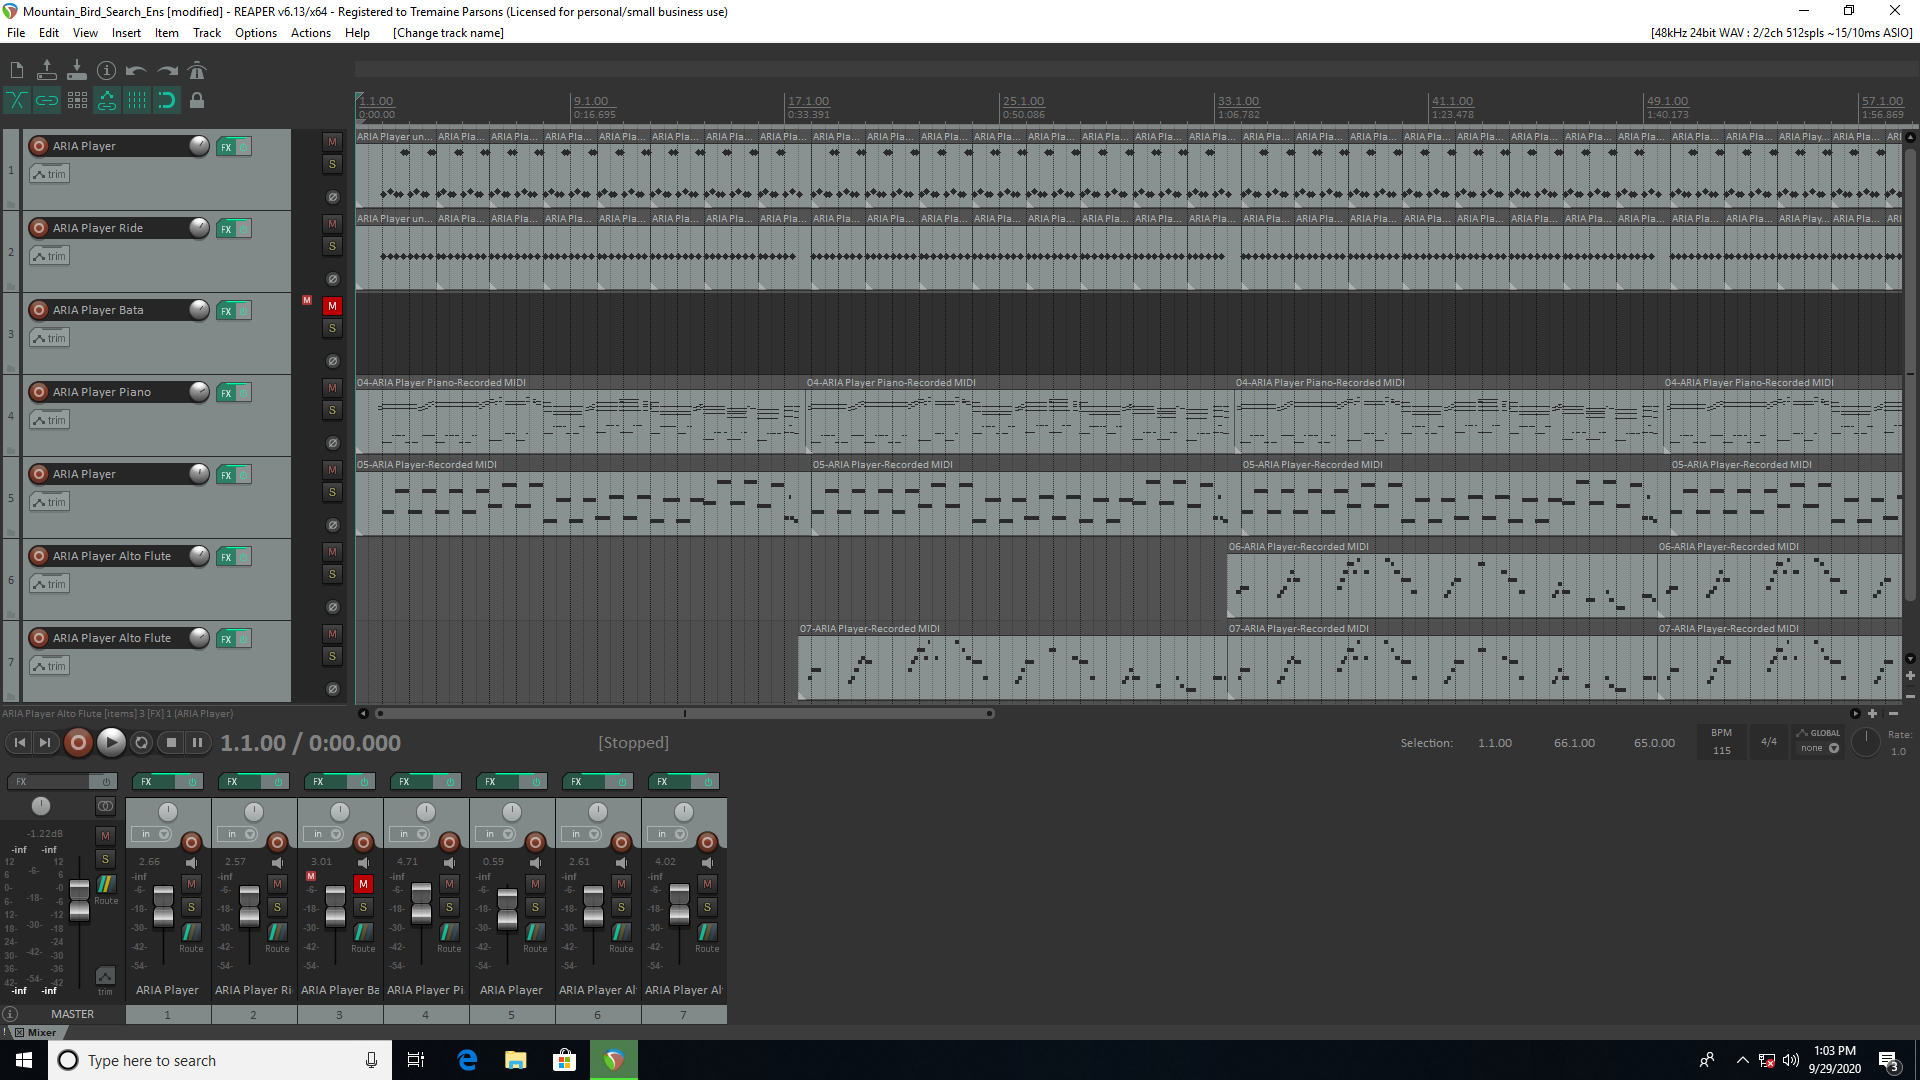This screenshot has height=1080, width=1920.
Task: Go to project start button
Action: pos(19,743)
